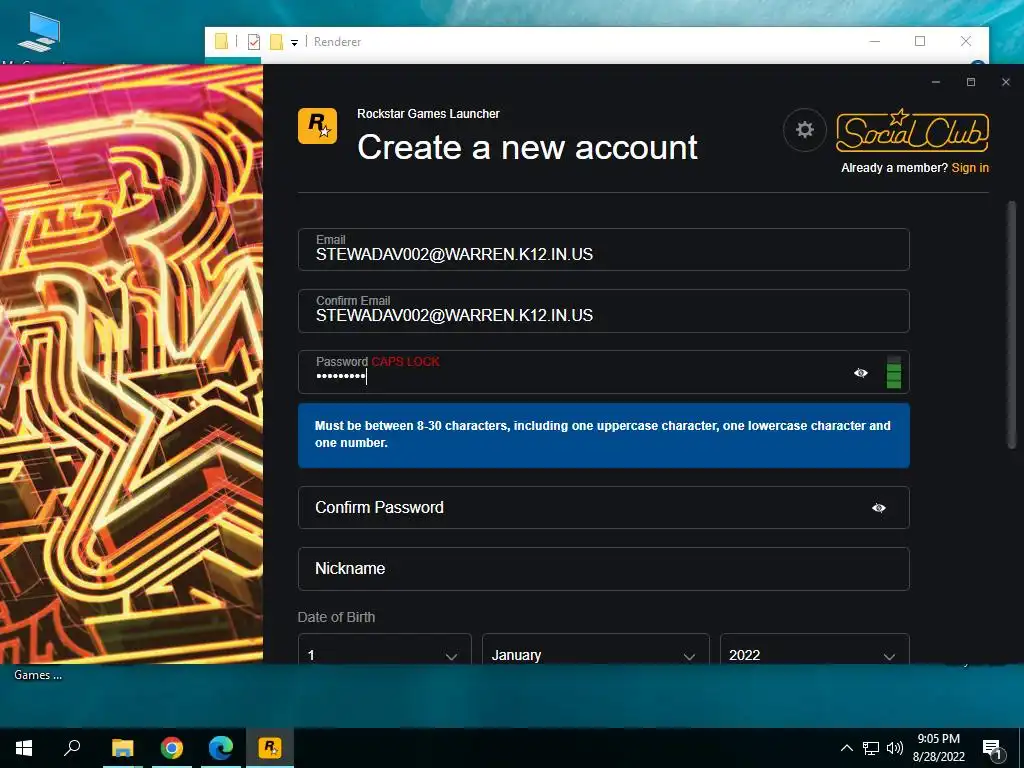The width and height of the screenshot is (1024, 768).
Task: Click the Confirm Email field
Action: [603, 311]
